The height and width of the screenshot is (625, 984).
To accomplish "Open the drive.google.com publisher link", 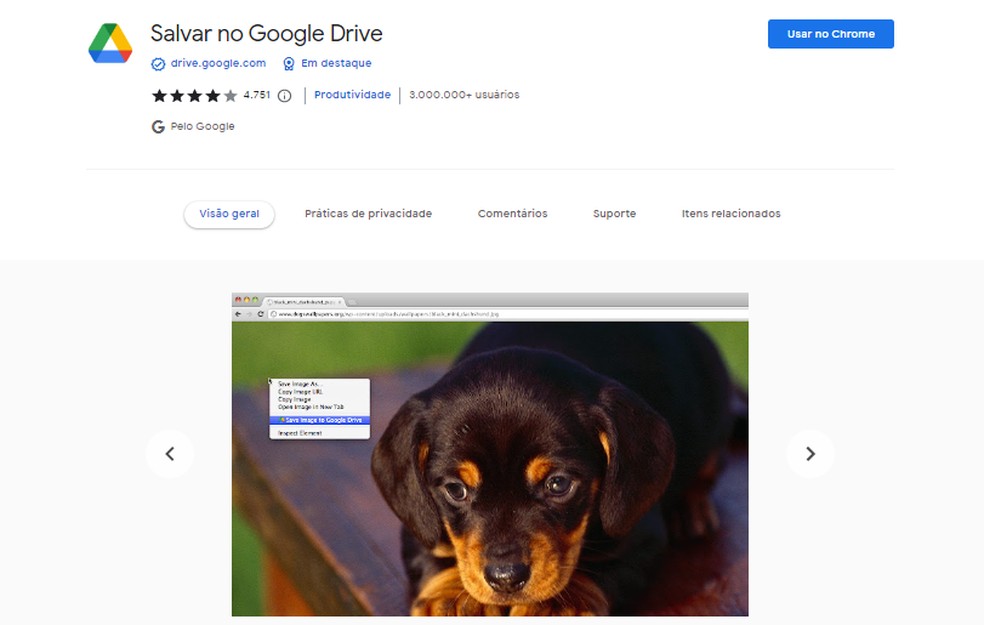I will coord(218,63).
